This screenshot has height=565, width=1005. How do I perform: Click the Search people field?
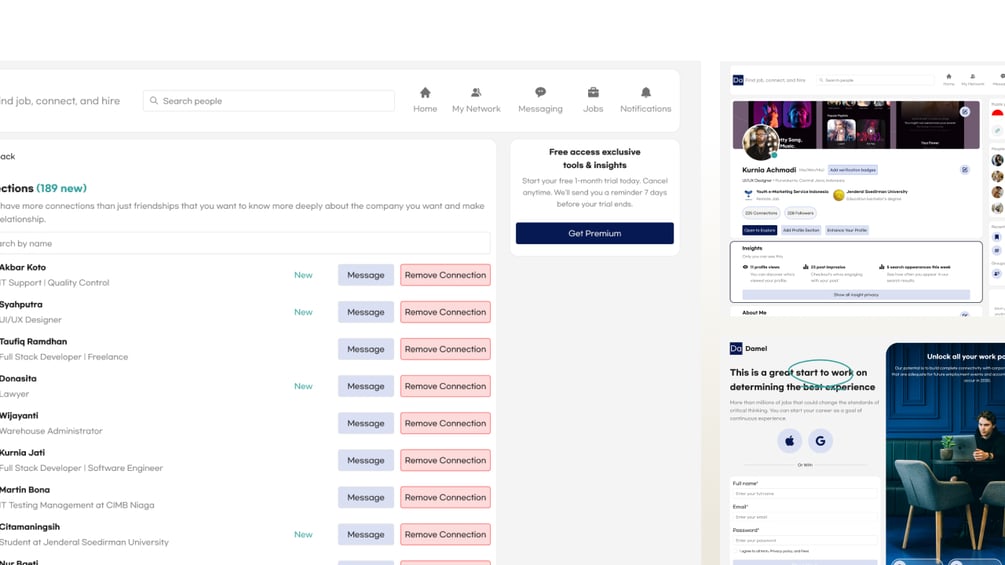269,101
